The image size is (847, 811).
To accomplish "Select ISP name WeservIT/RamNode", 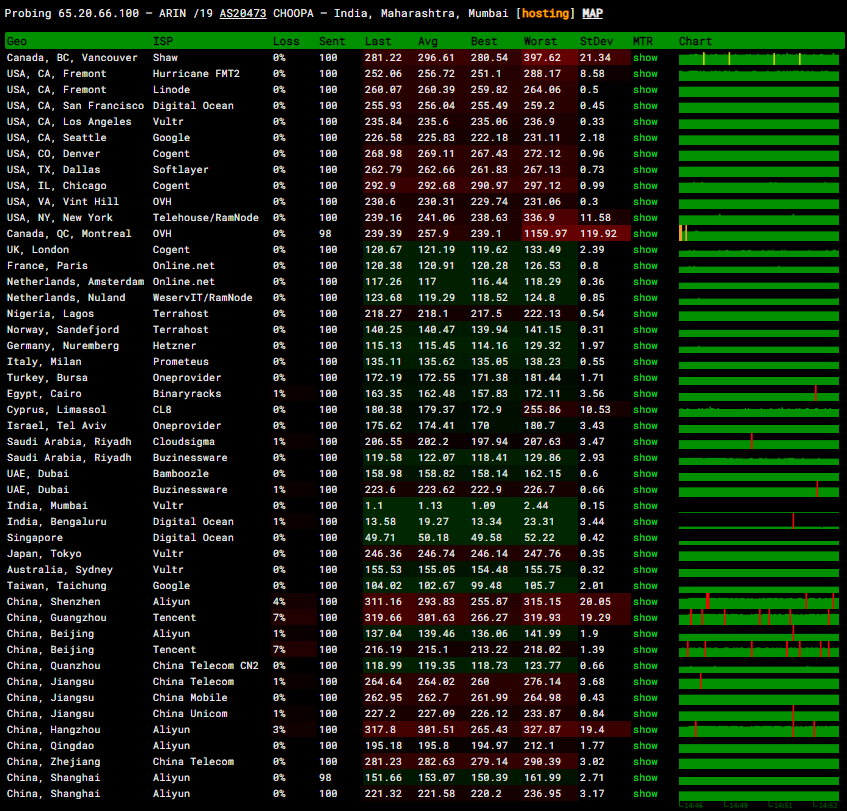I will tap(203, 298).
